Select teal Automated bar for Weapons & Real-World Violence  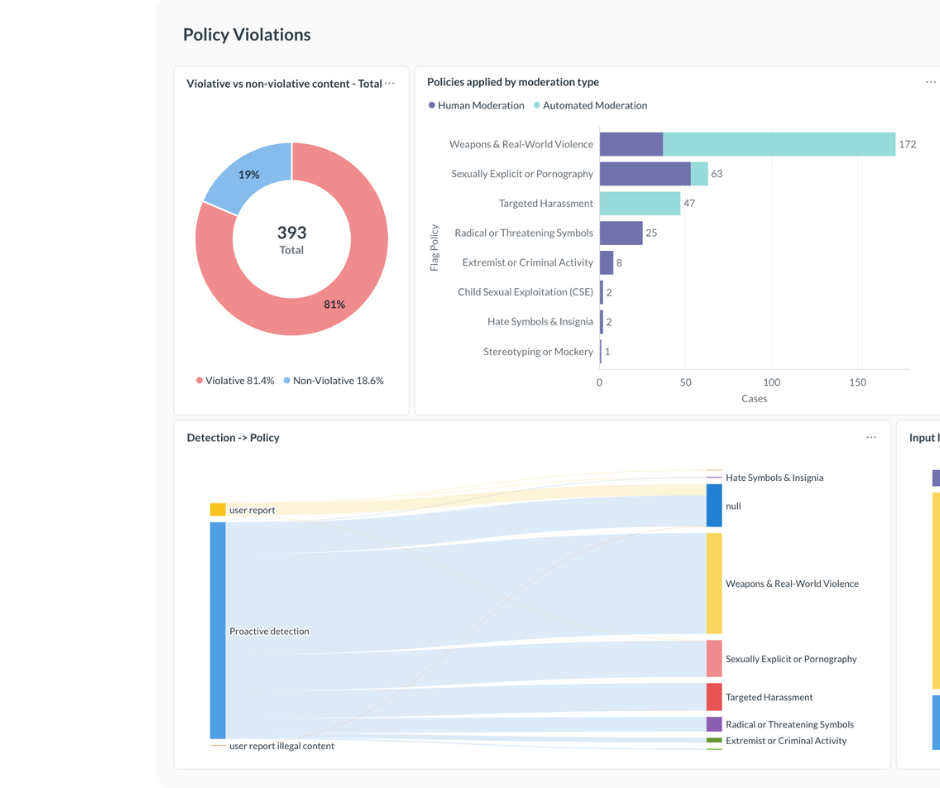[x=778, y=144]
